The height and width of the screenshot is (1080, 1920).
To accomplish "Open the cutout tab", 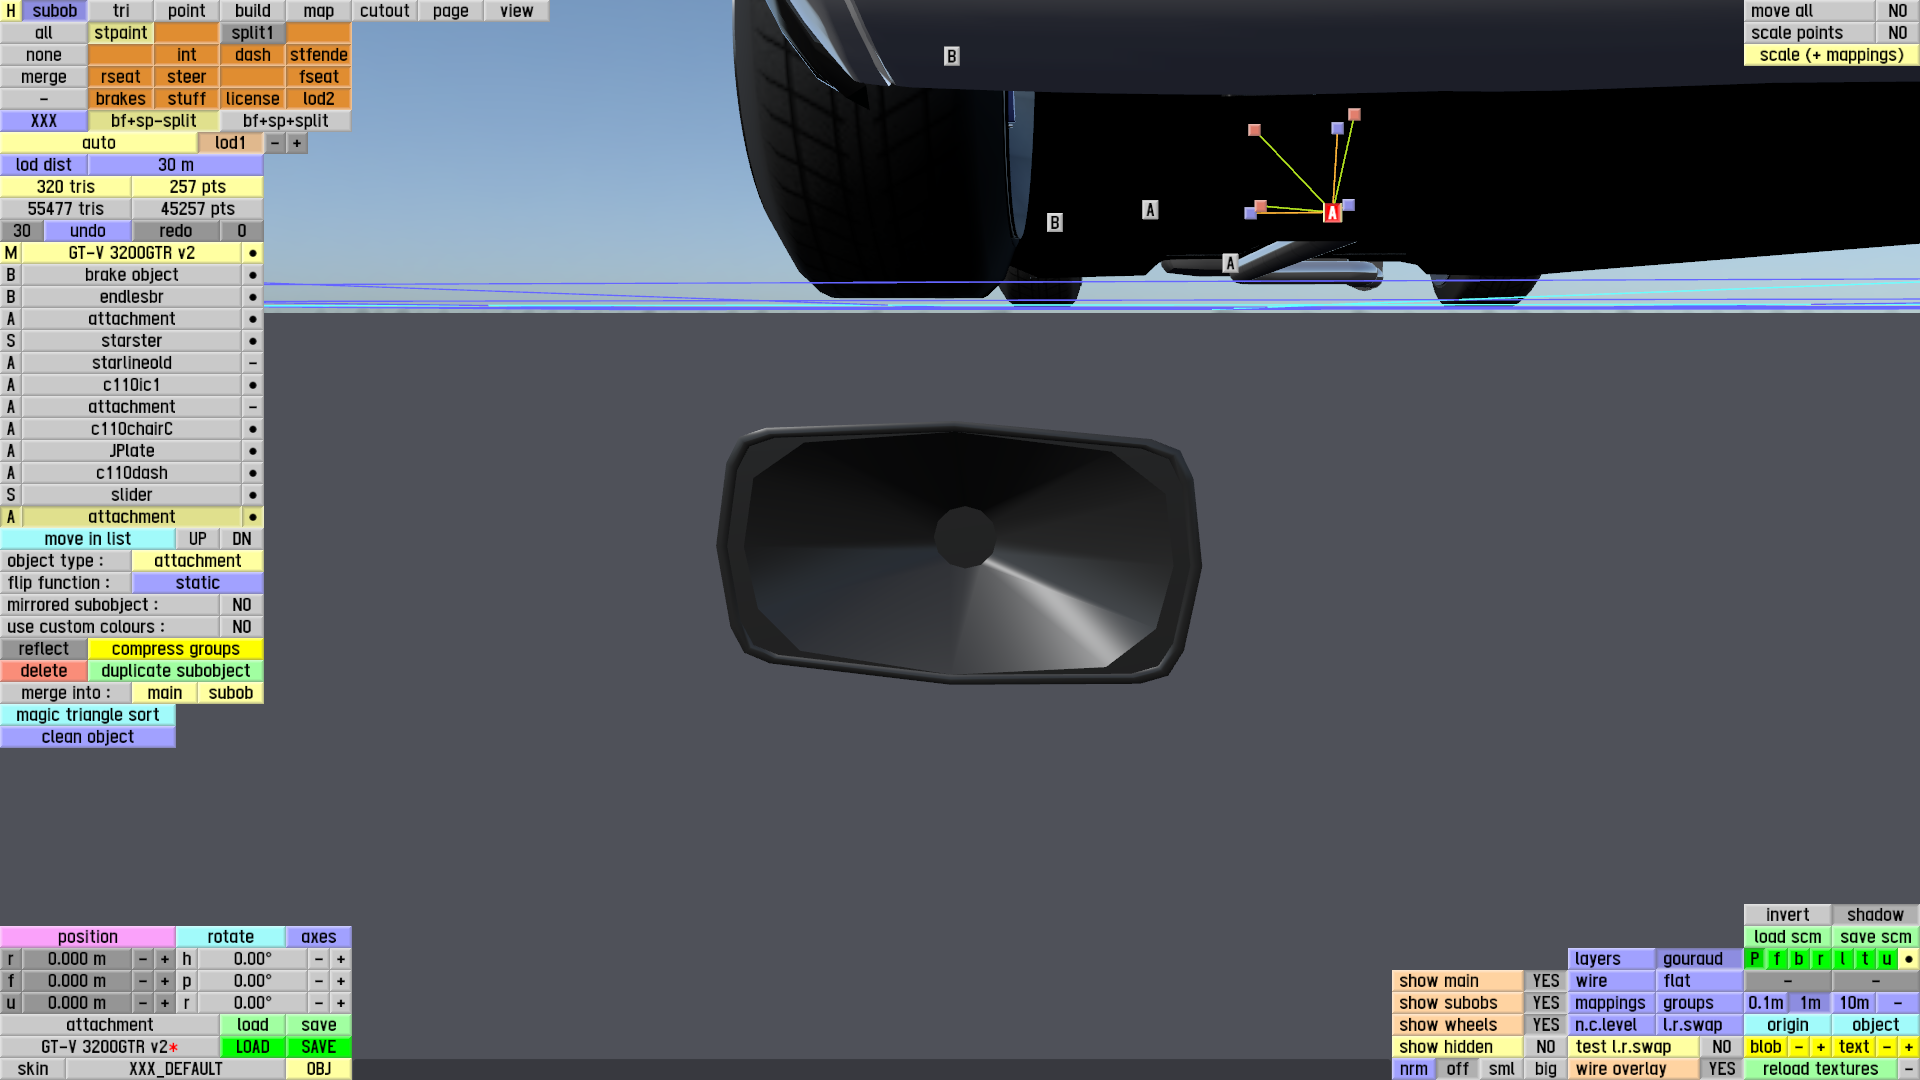I will coord(384,11).
